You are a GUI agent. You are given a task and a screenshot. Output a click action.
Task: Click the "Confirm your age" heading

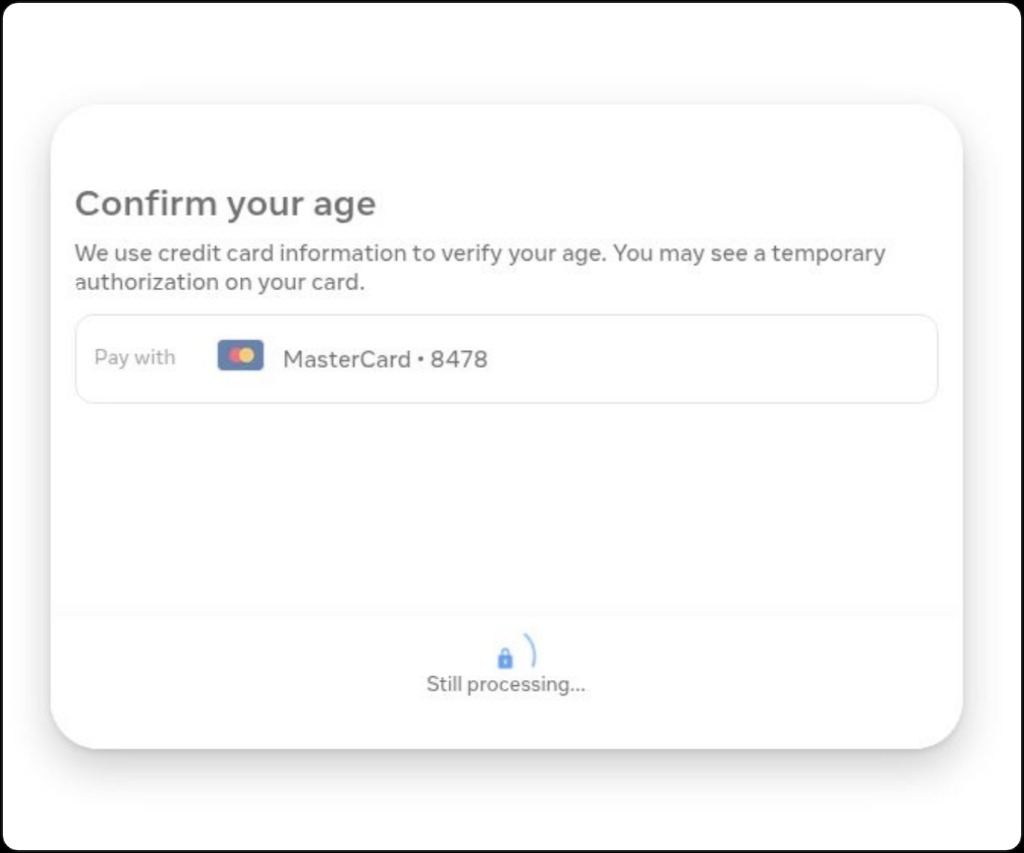[225, 204]
